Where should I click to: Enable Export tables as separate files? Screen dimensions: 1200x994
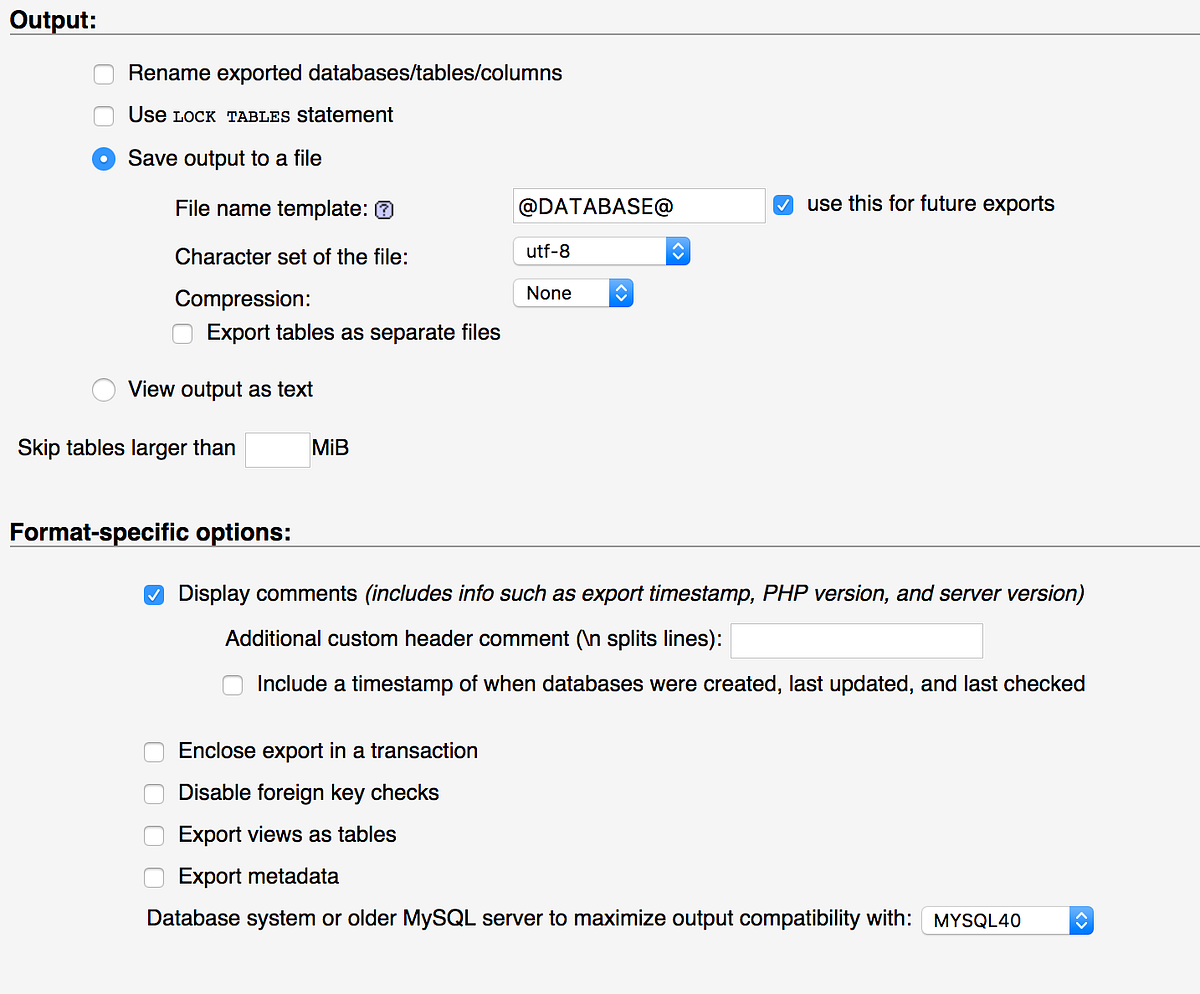[182, 334]
